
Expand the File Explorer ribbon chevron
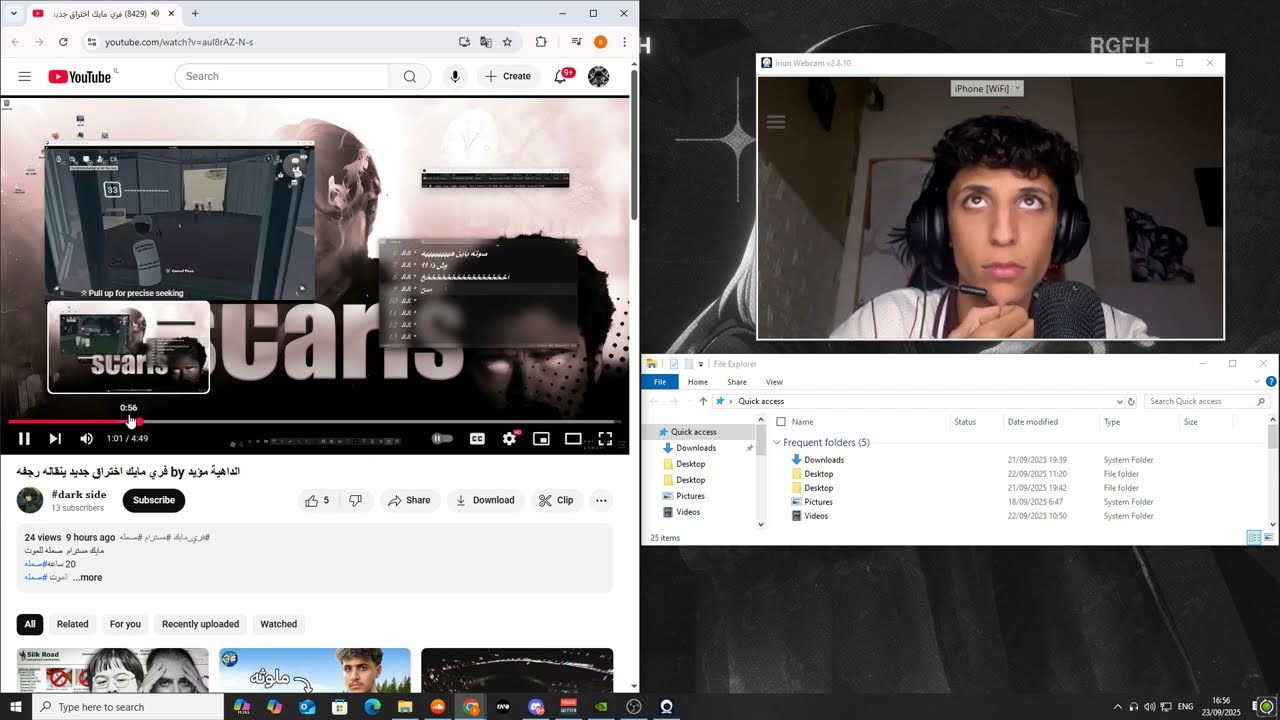pyautogui.click(x=1257, y=382)
